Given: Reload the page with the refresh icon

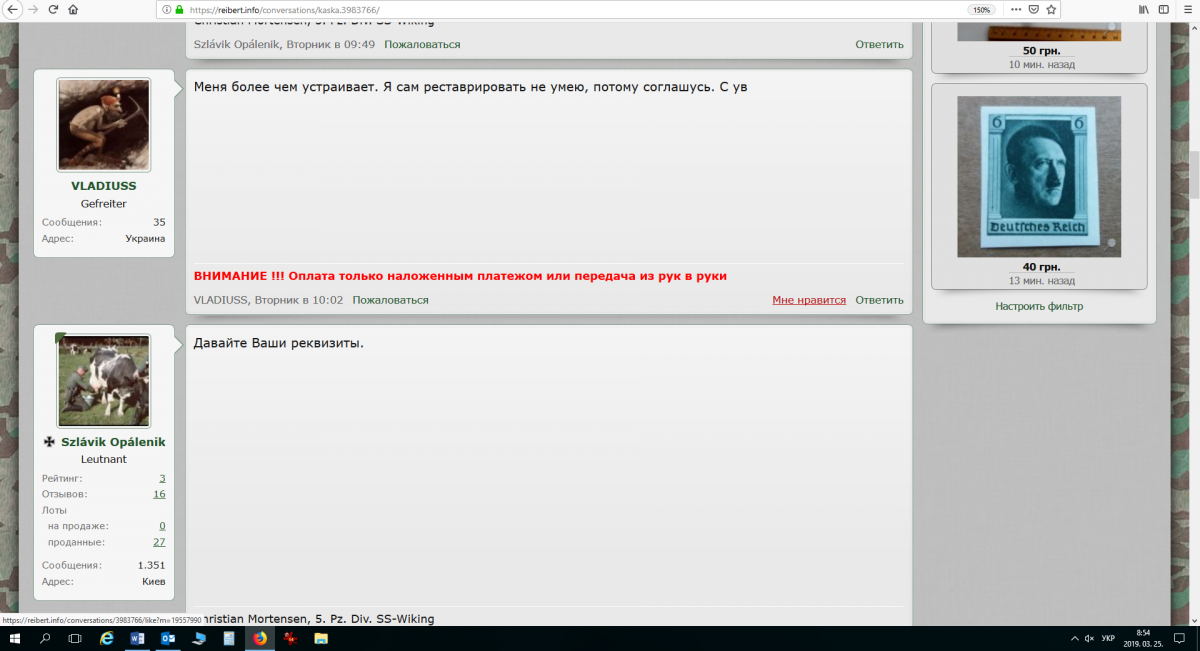Looking at the screenshot, I should (55, 9).
